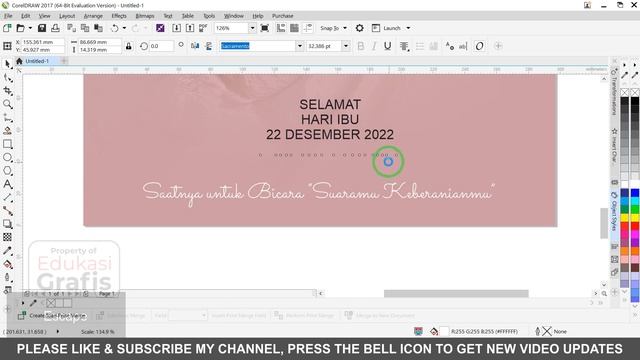Screen dimensions: 640x360
Task: Toggle show guidelines button
Action: (308, 28)
